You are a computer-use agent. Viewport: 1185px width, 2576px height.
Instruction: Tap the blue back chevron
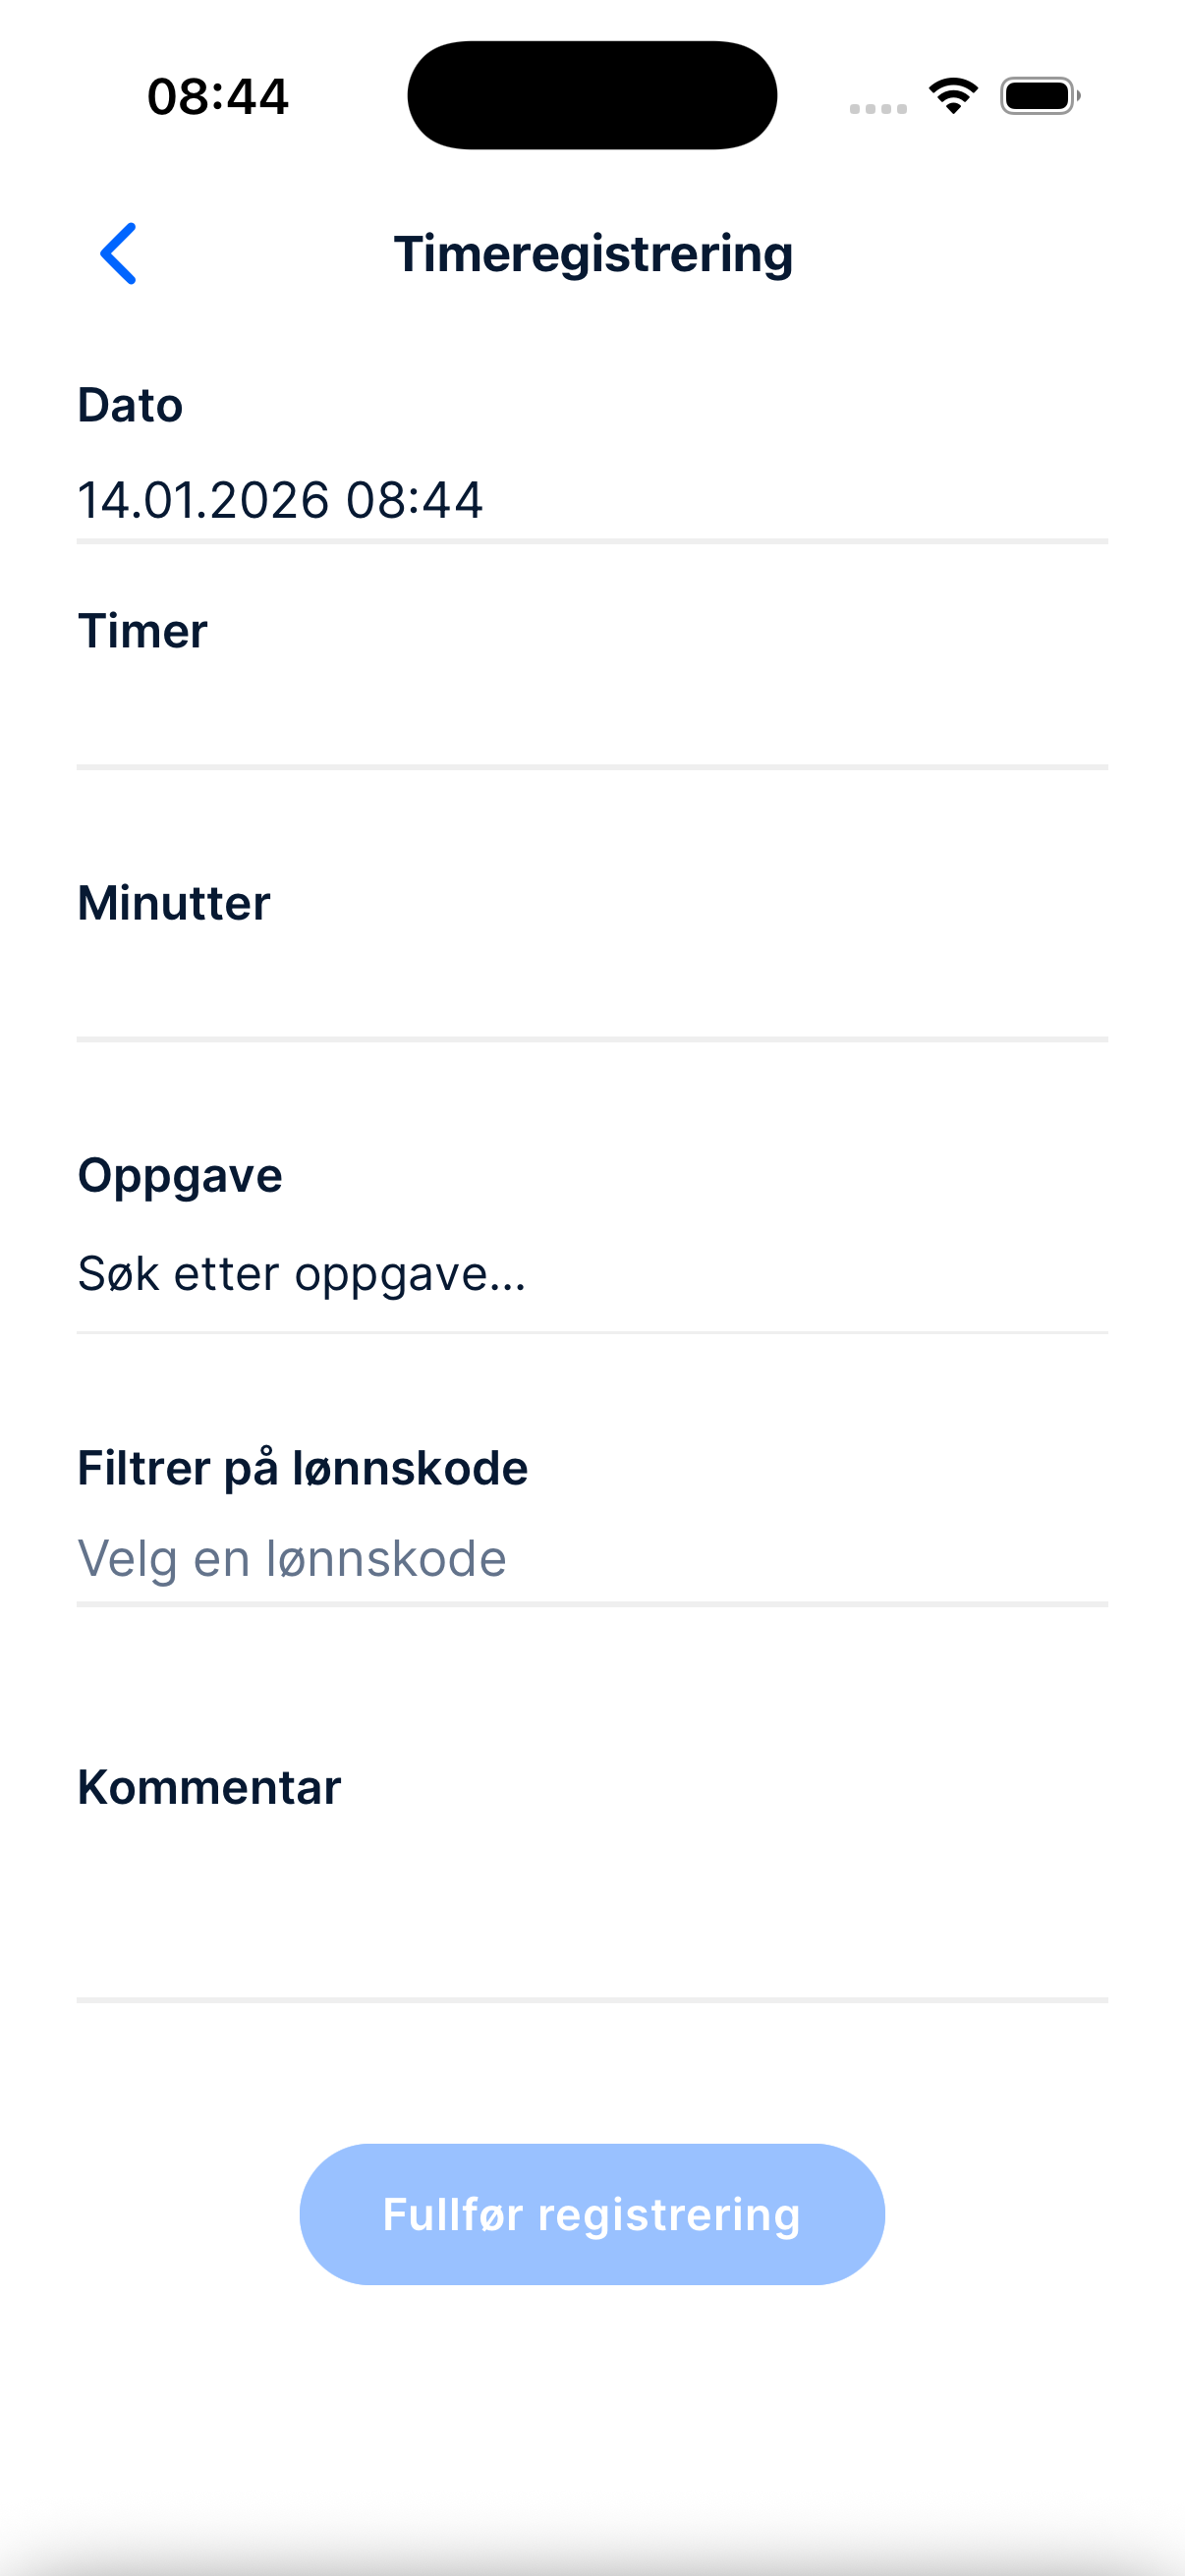118,254
